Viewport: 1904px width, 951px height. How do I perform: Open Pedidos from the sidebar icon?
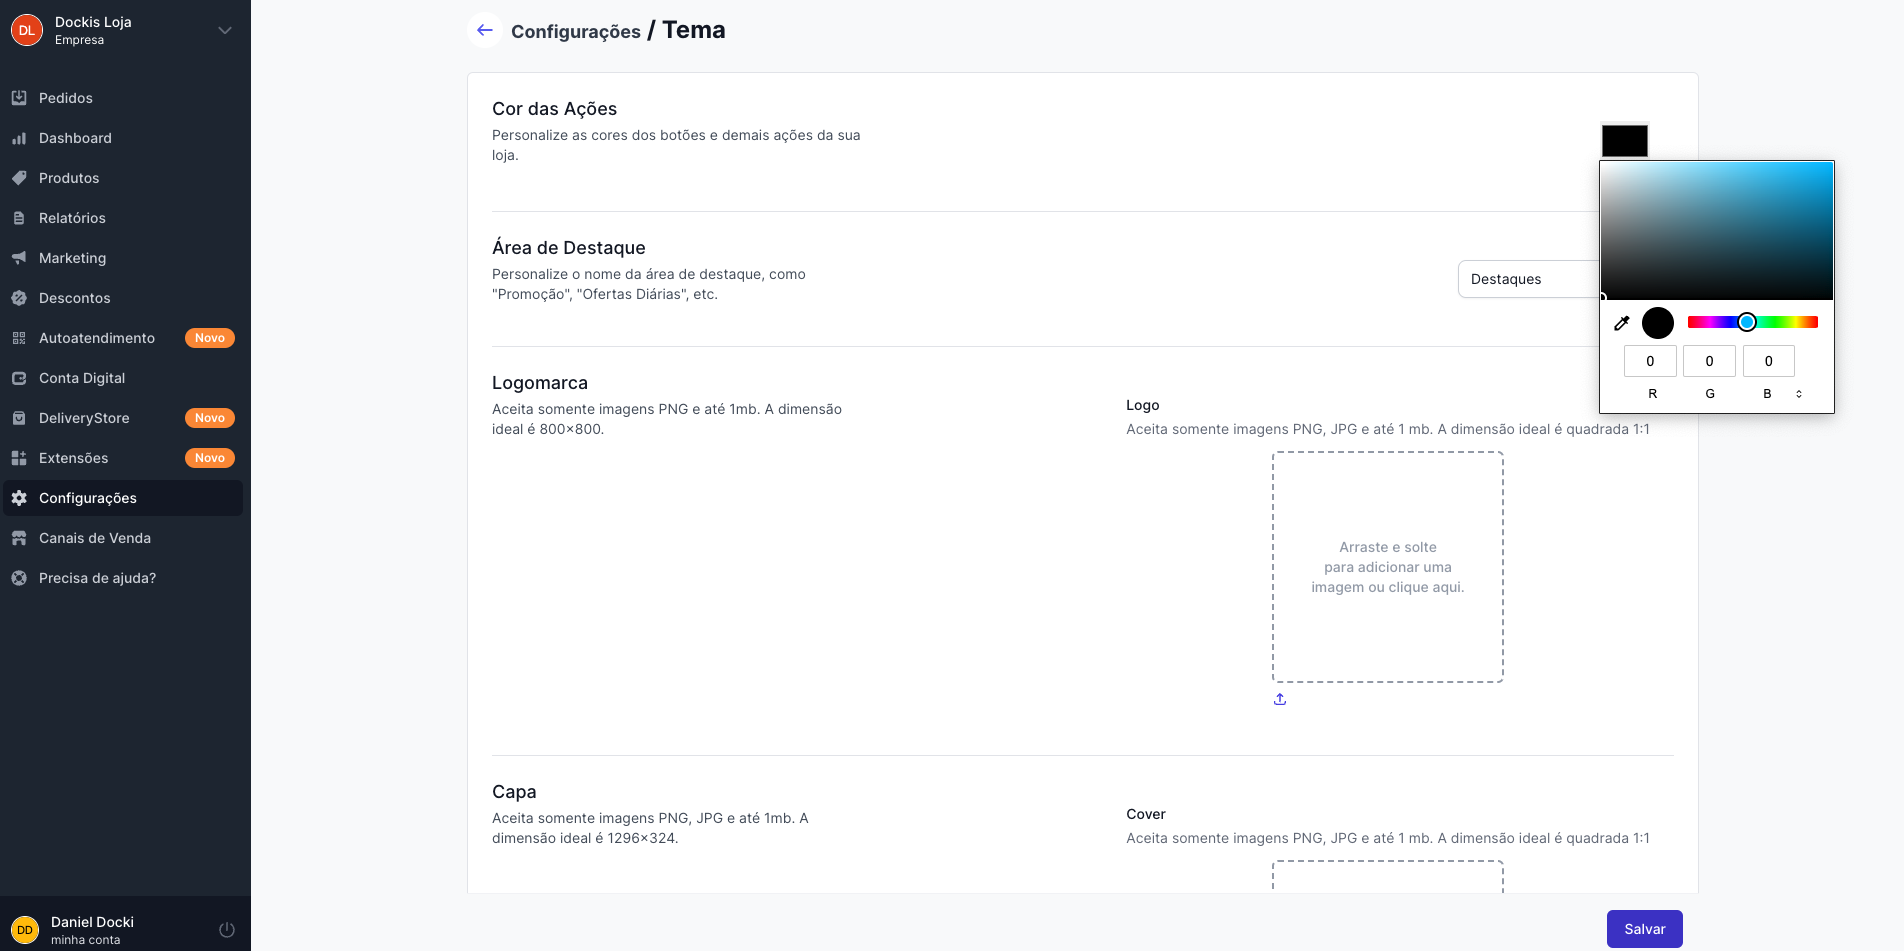[19, 98]
